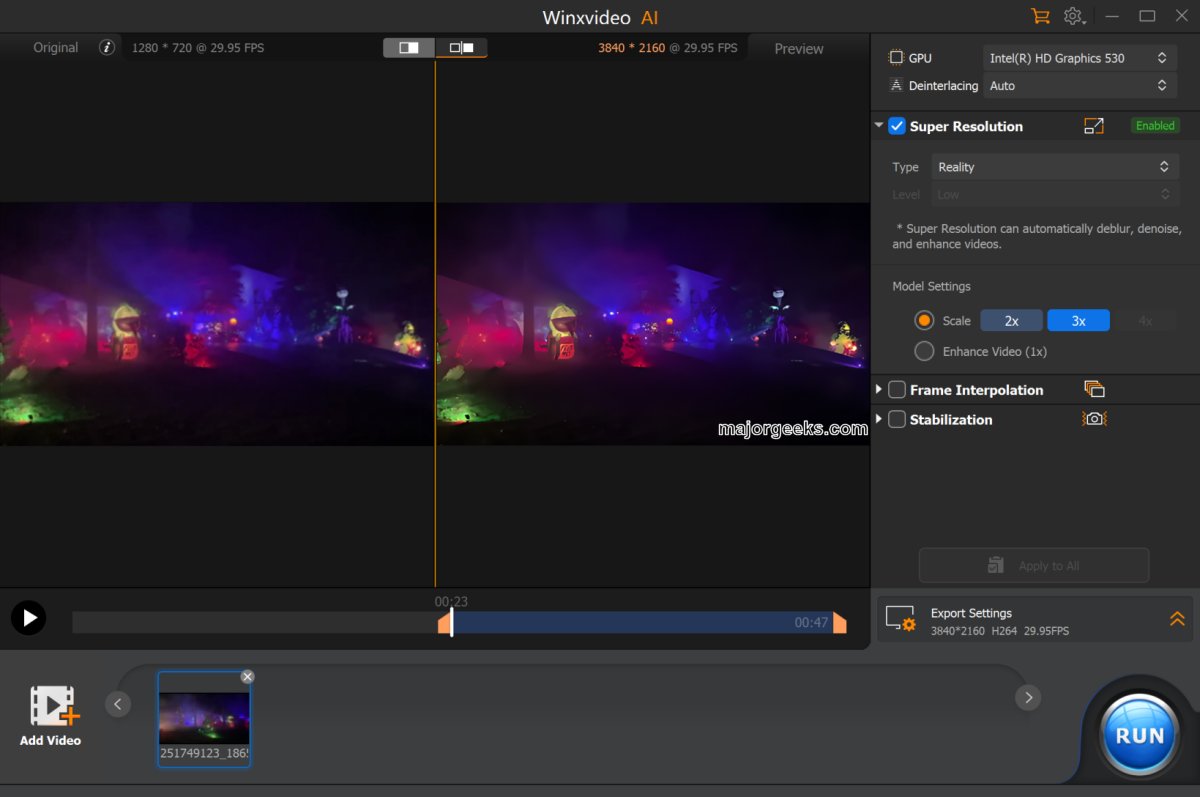The height and width of the screenshot is (797, 1200).
Task: Open the GPU selection dropdown
Action: point(1080,58)
